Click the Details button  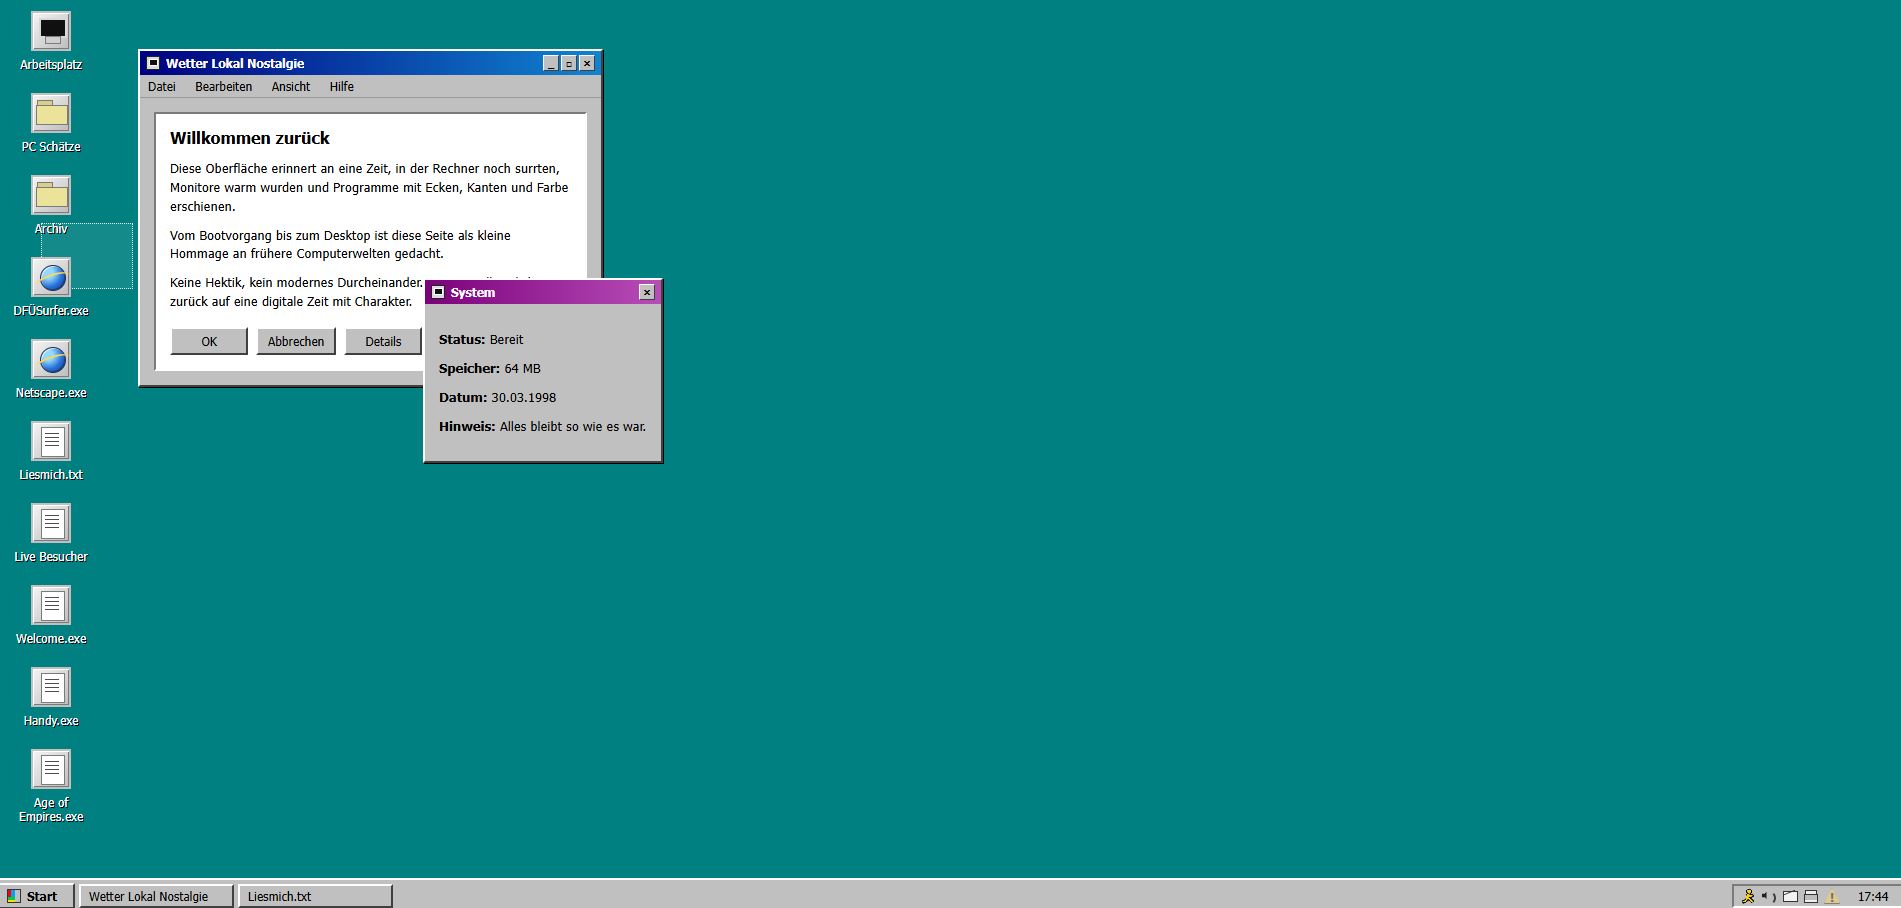coord(383,342)
